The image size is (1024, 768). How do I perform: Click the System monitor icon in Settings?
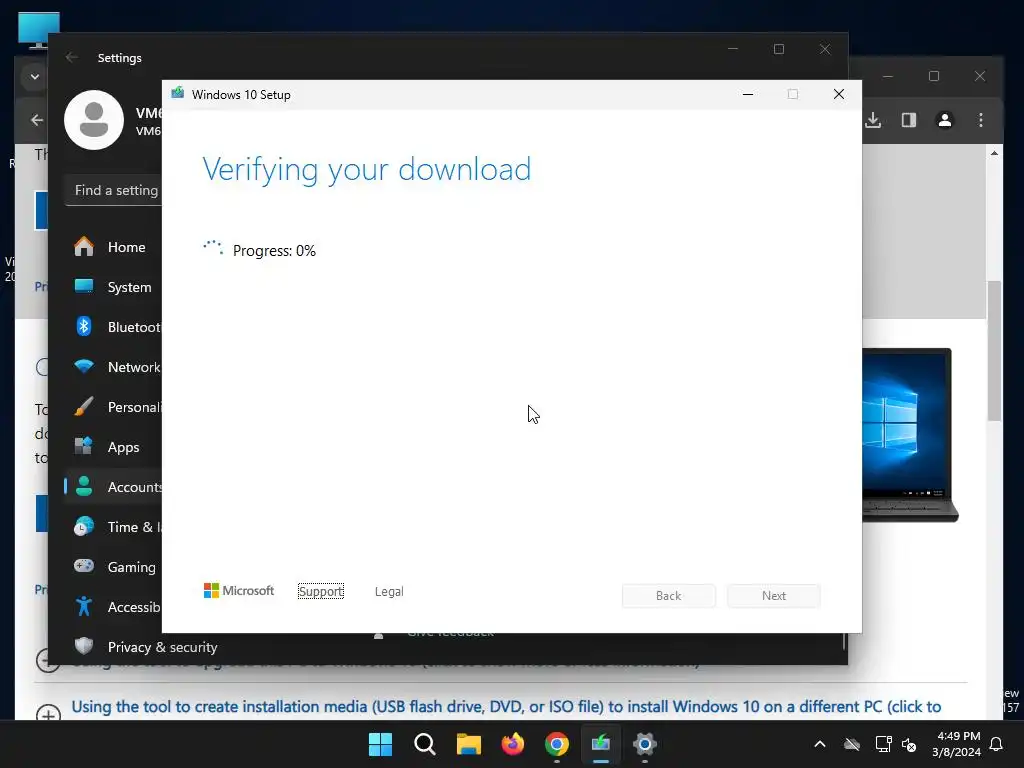pos(84,286)
